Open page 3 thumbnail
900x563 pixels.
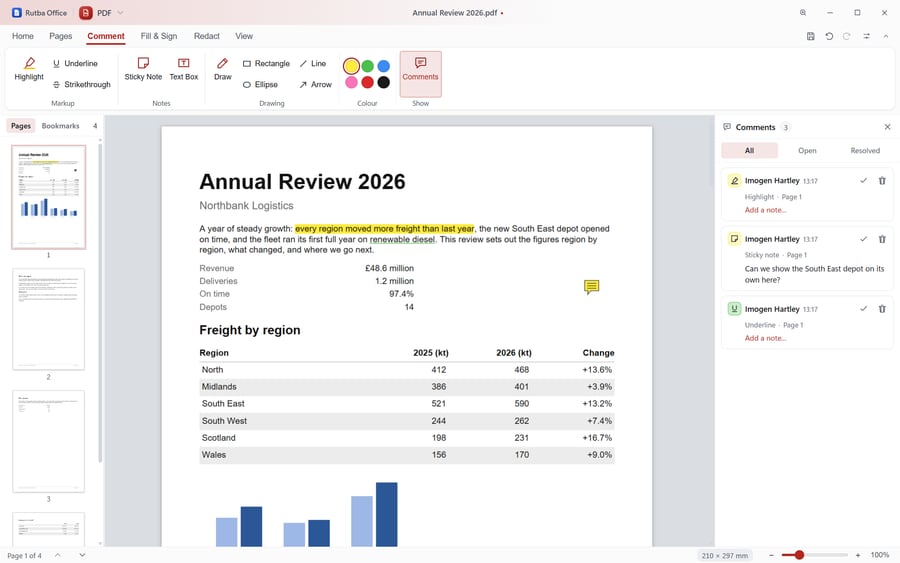49,441
